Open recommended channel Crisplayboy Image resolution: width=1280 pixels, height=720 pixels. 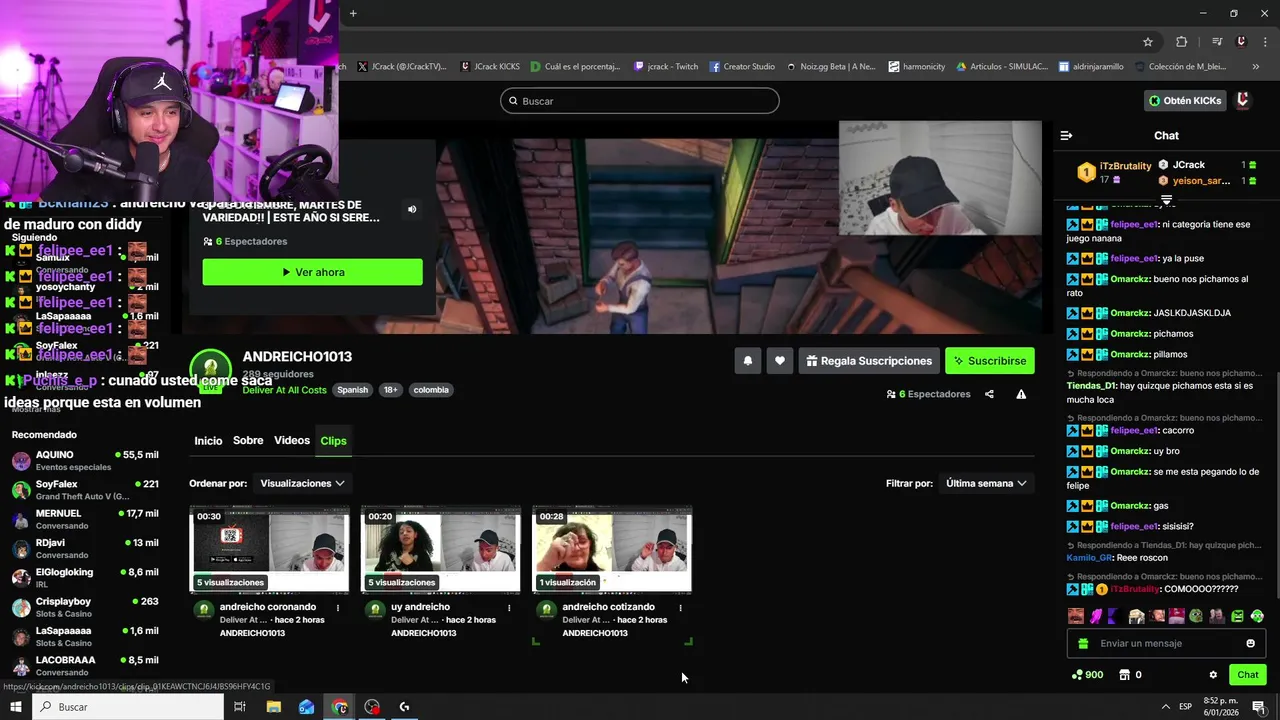tap(84, 607)
